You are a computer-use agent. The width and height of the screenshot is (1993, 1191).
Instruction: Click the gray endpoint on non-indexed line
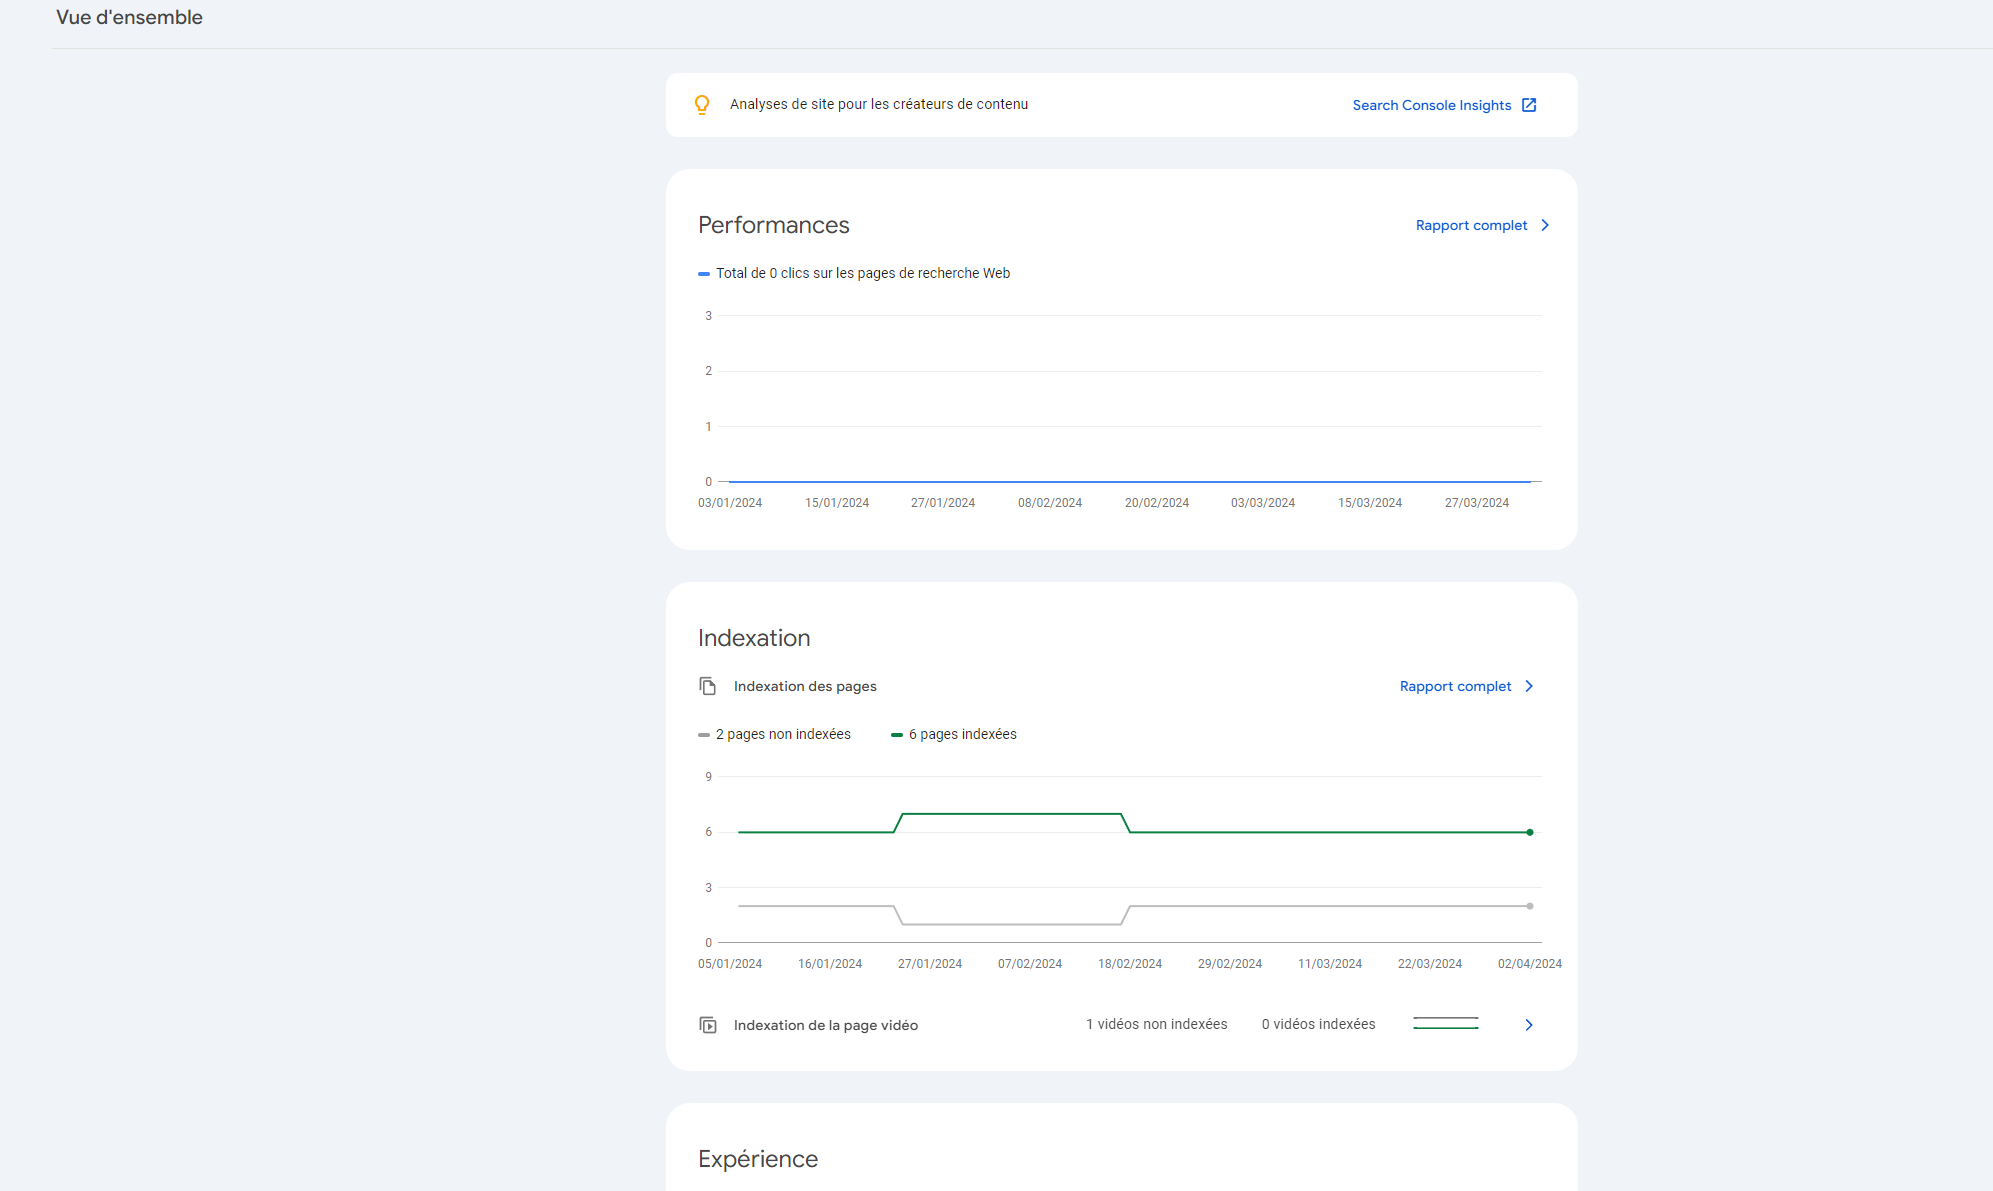click(1530, 906)
